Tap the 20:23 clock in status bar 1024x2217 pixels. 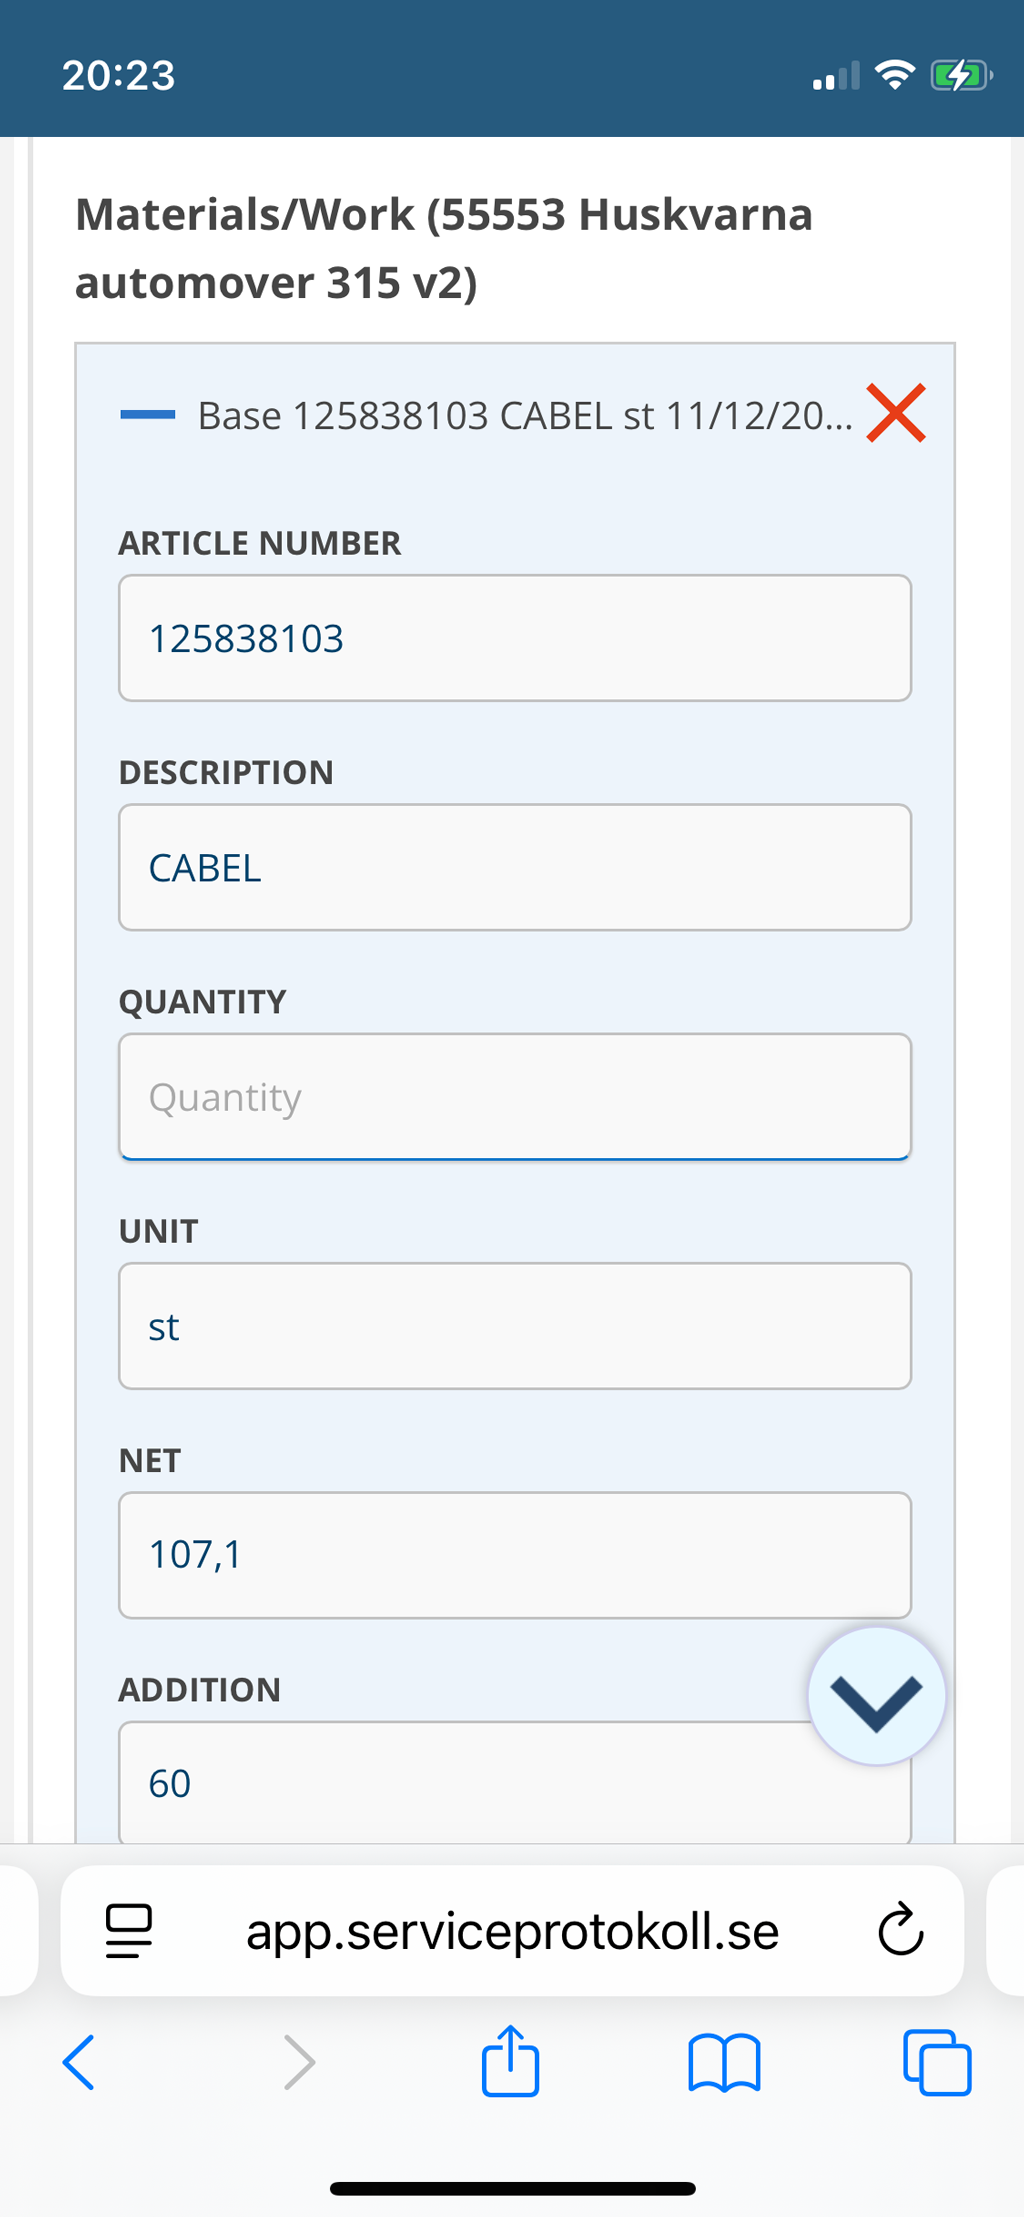[118, 75]
